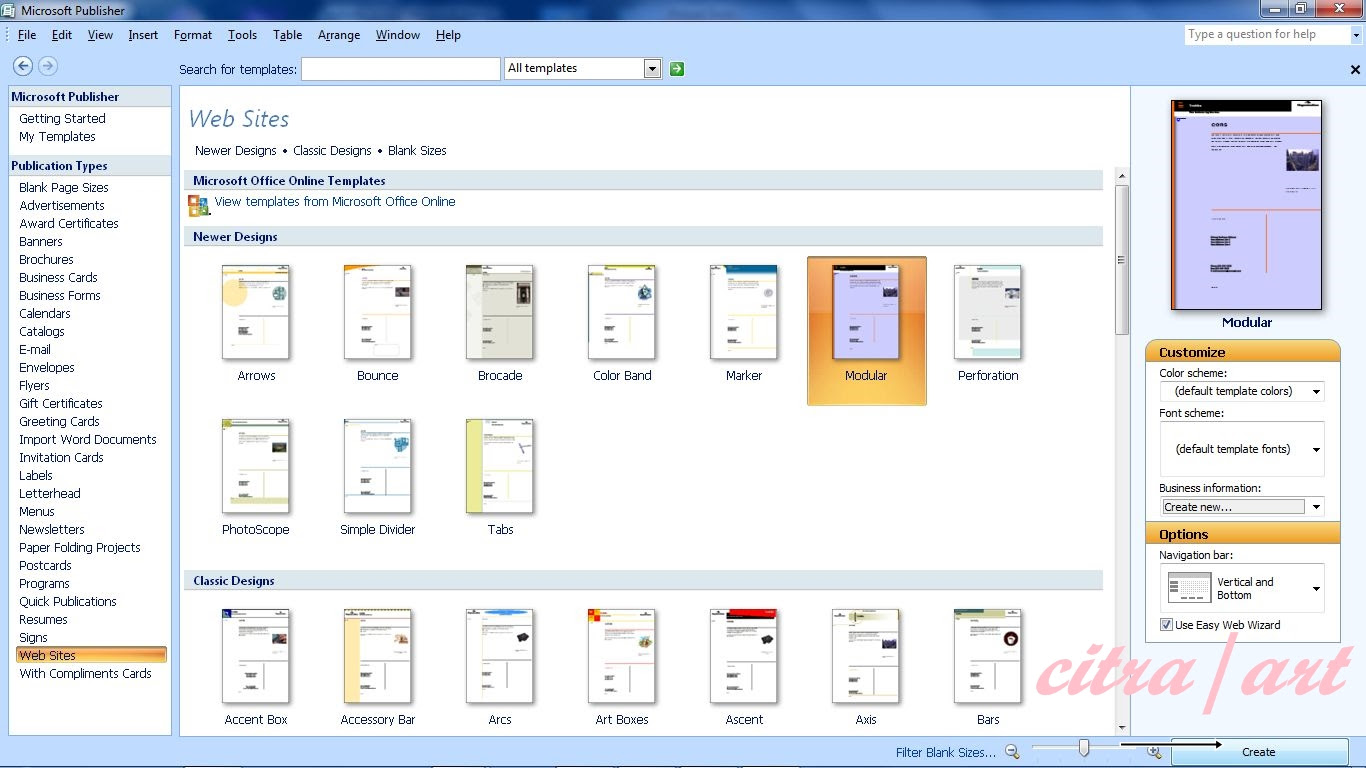The height and width of the screenshot is (768, 1366).
Task: Close the template pane with X
Action: (x=1355, y=70)
